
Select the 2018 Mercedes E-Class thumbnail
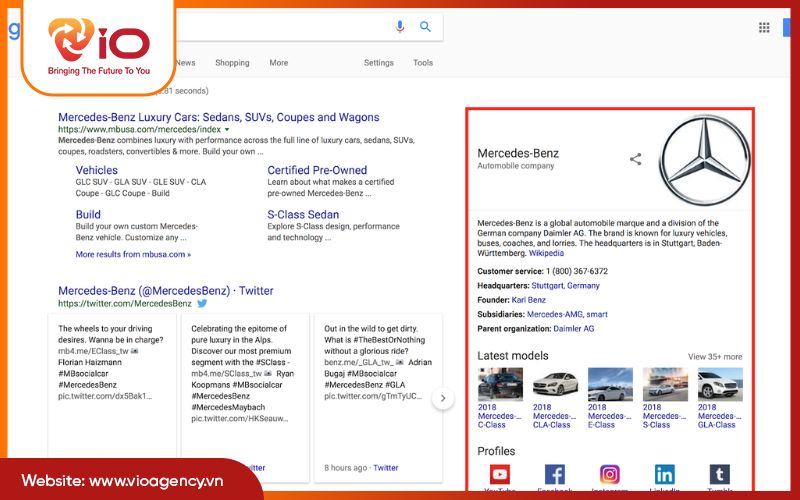point(610,385)
